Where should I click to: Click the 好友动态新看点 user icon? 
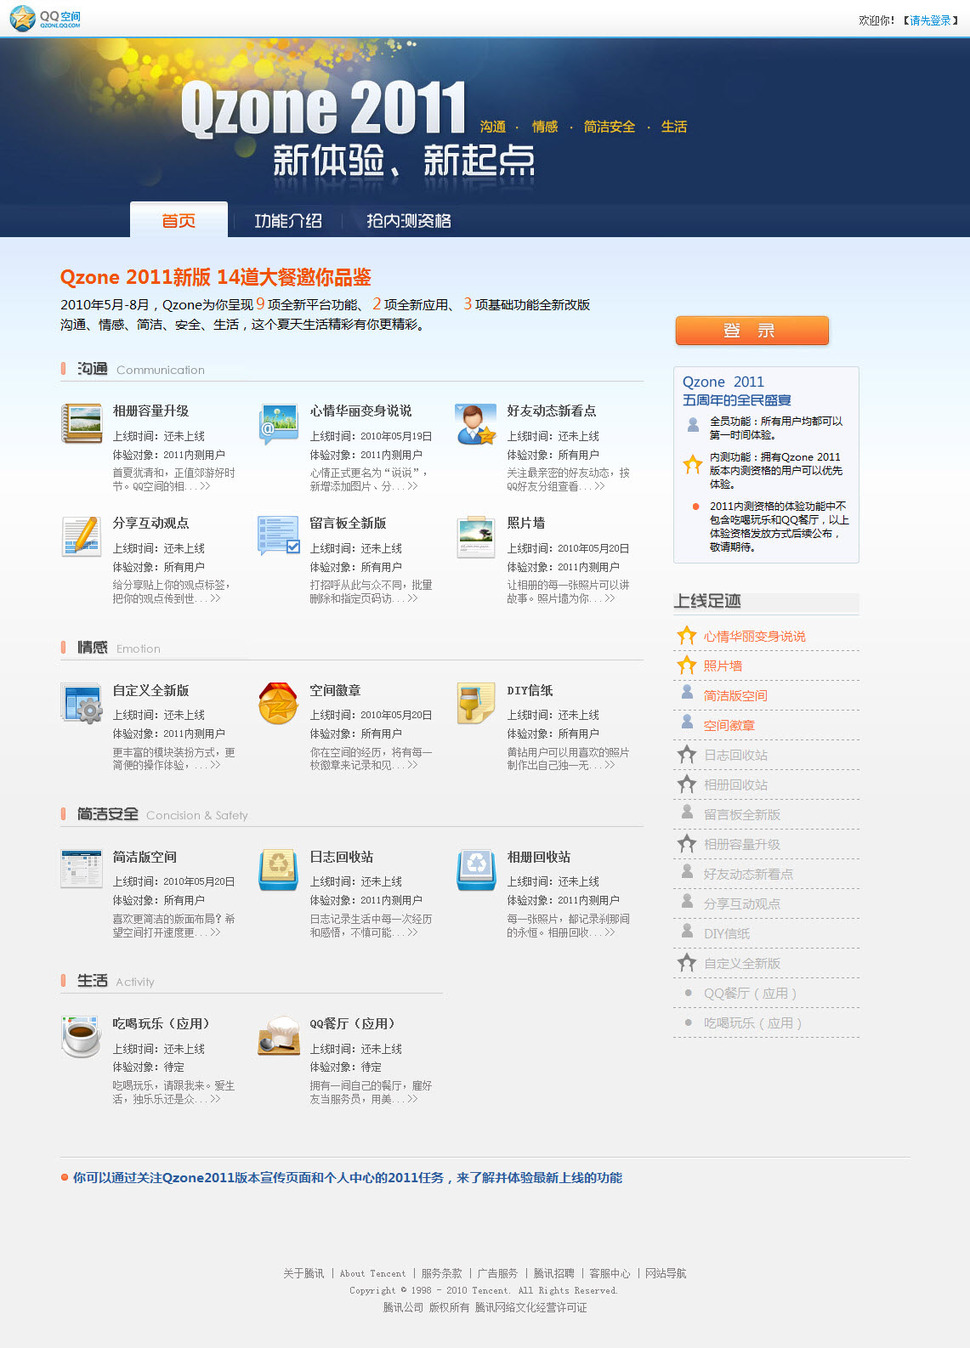(x=476, y=423)
